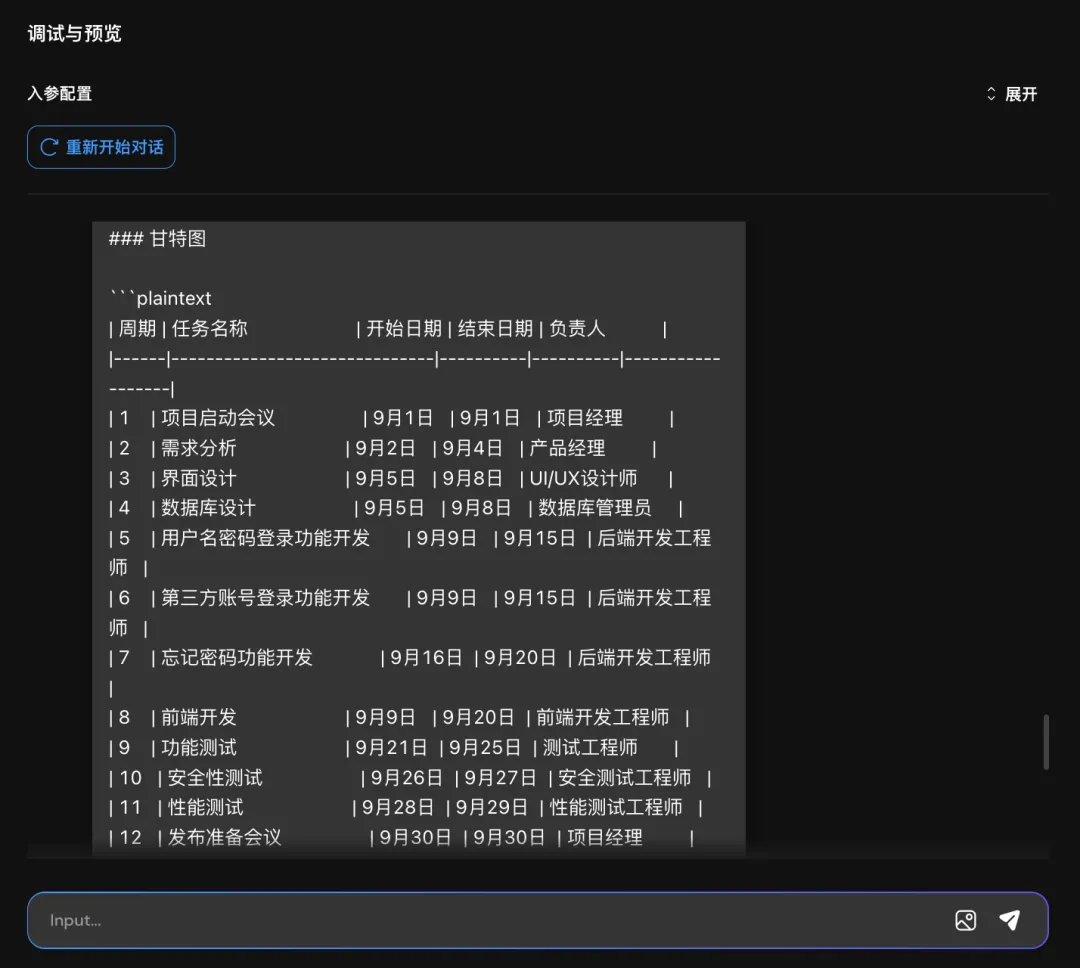Click 项目经理 in the 发布准备会议 row
This screenshot has height=968, width=1080.
click(605, 837)
